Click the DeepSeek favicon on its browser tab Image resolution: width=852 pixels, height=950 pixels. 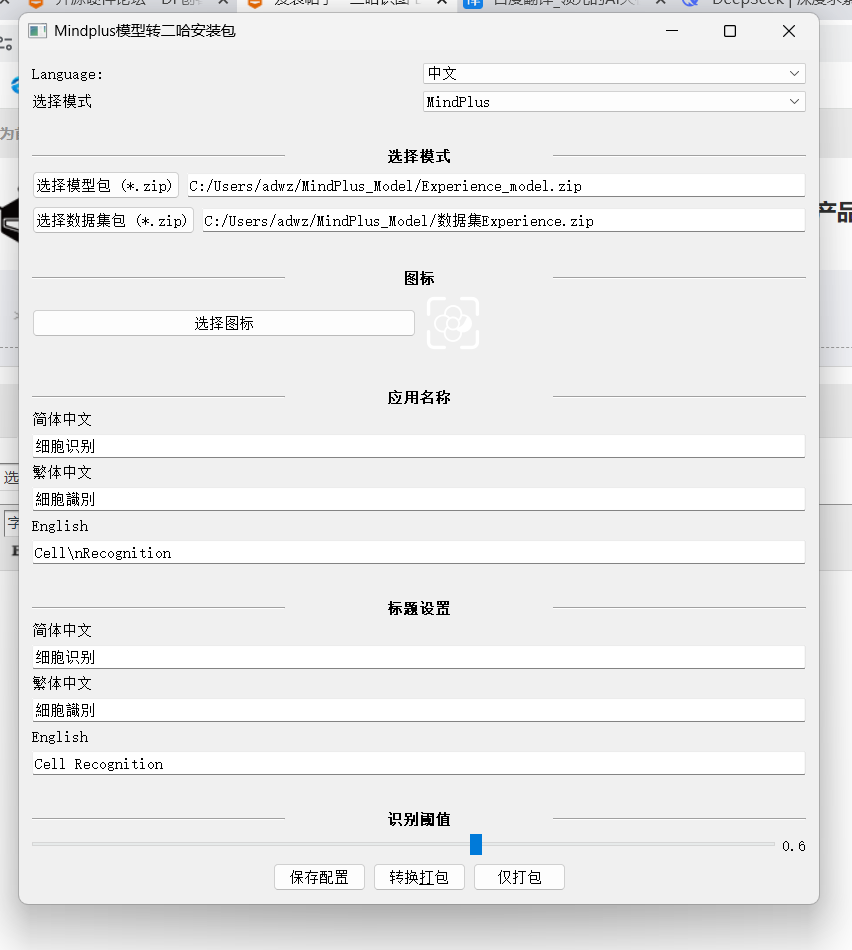[692, 5]
